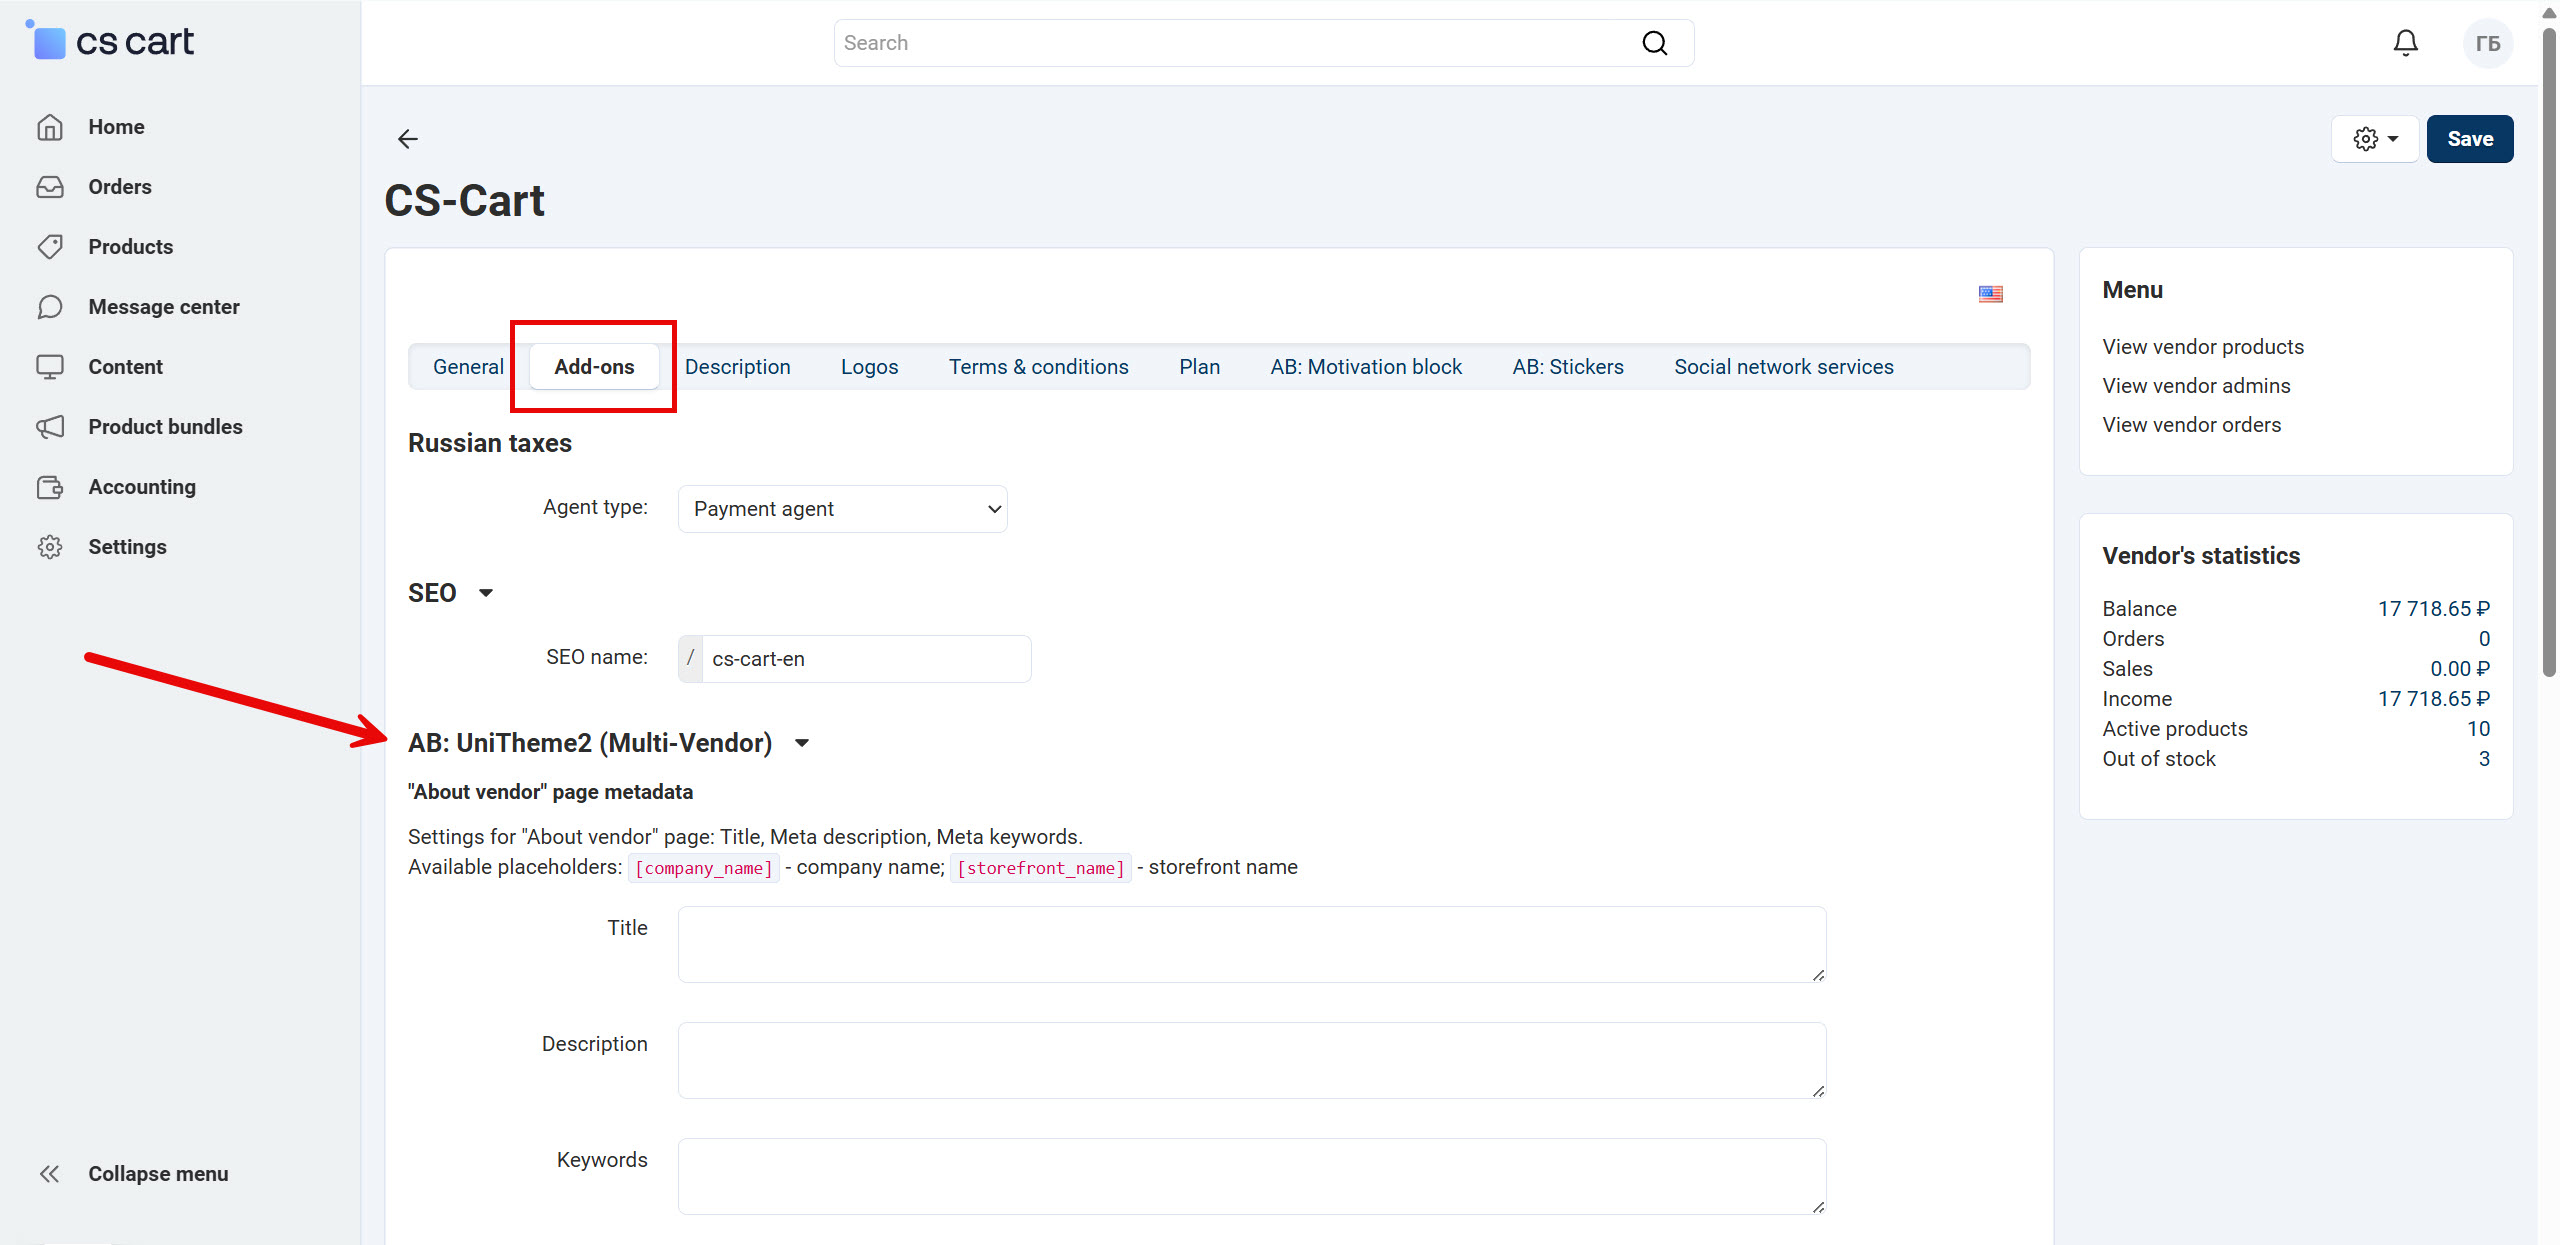2560x1245 pixels.
Task: Click the SEO name input field
Action: coord(866,659)
